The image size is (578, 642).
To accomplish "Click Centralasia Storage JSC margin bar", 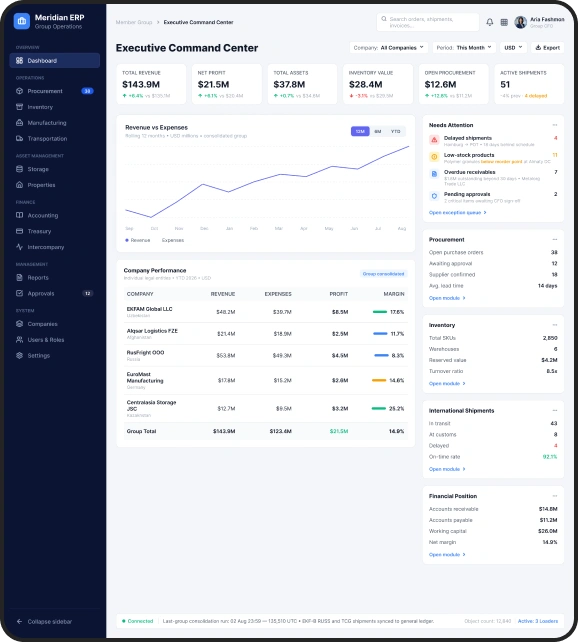I will (x=379, y=409).
